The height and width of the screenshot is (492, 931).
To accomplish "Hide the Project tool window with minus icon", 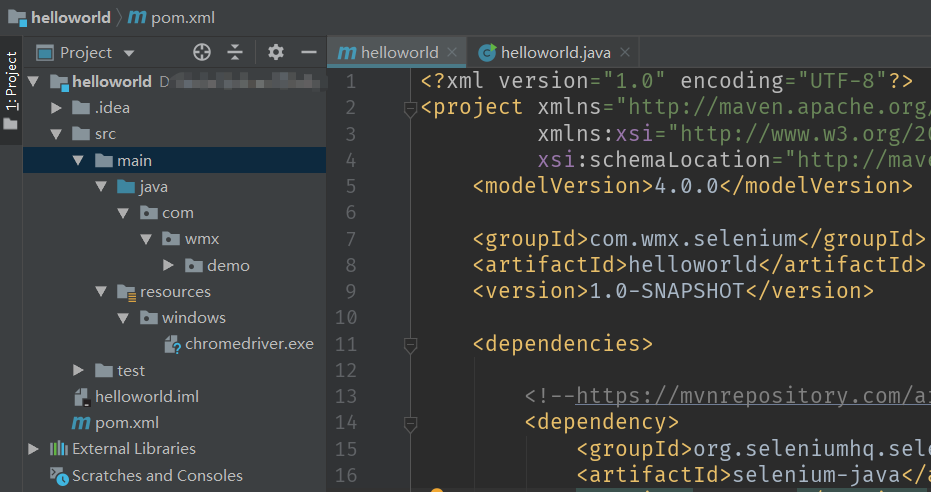I will tap(309, 52).
